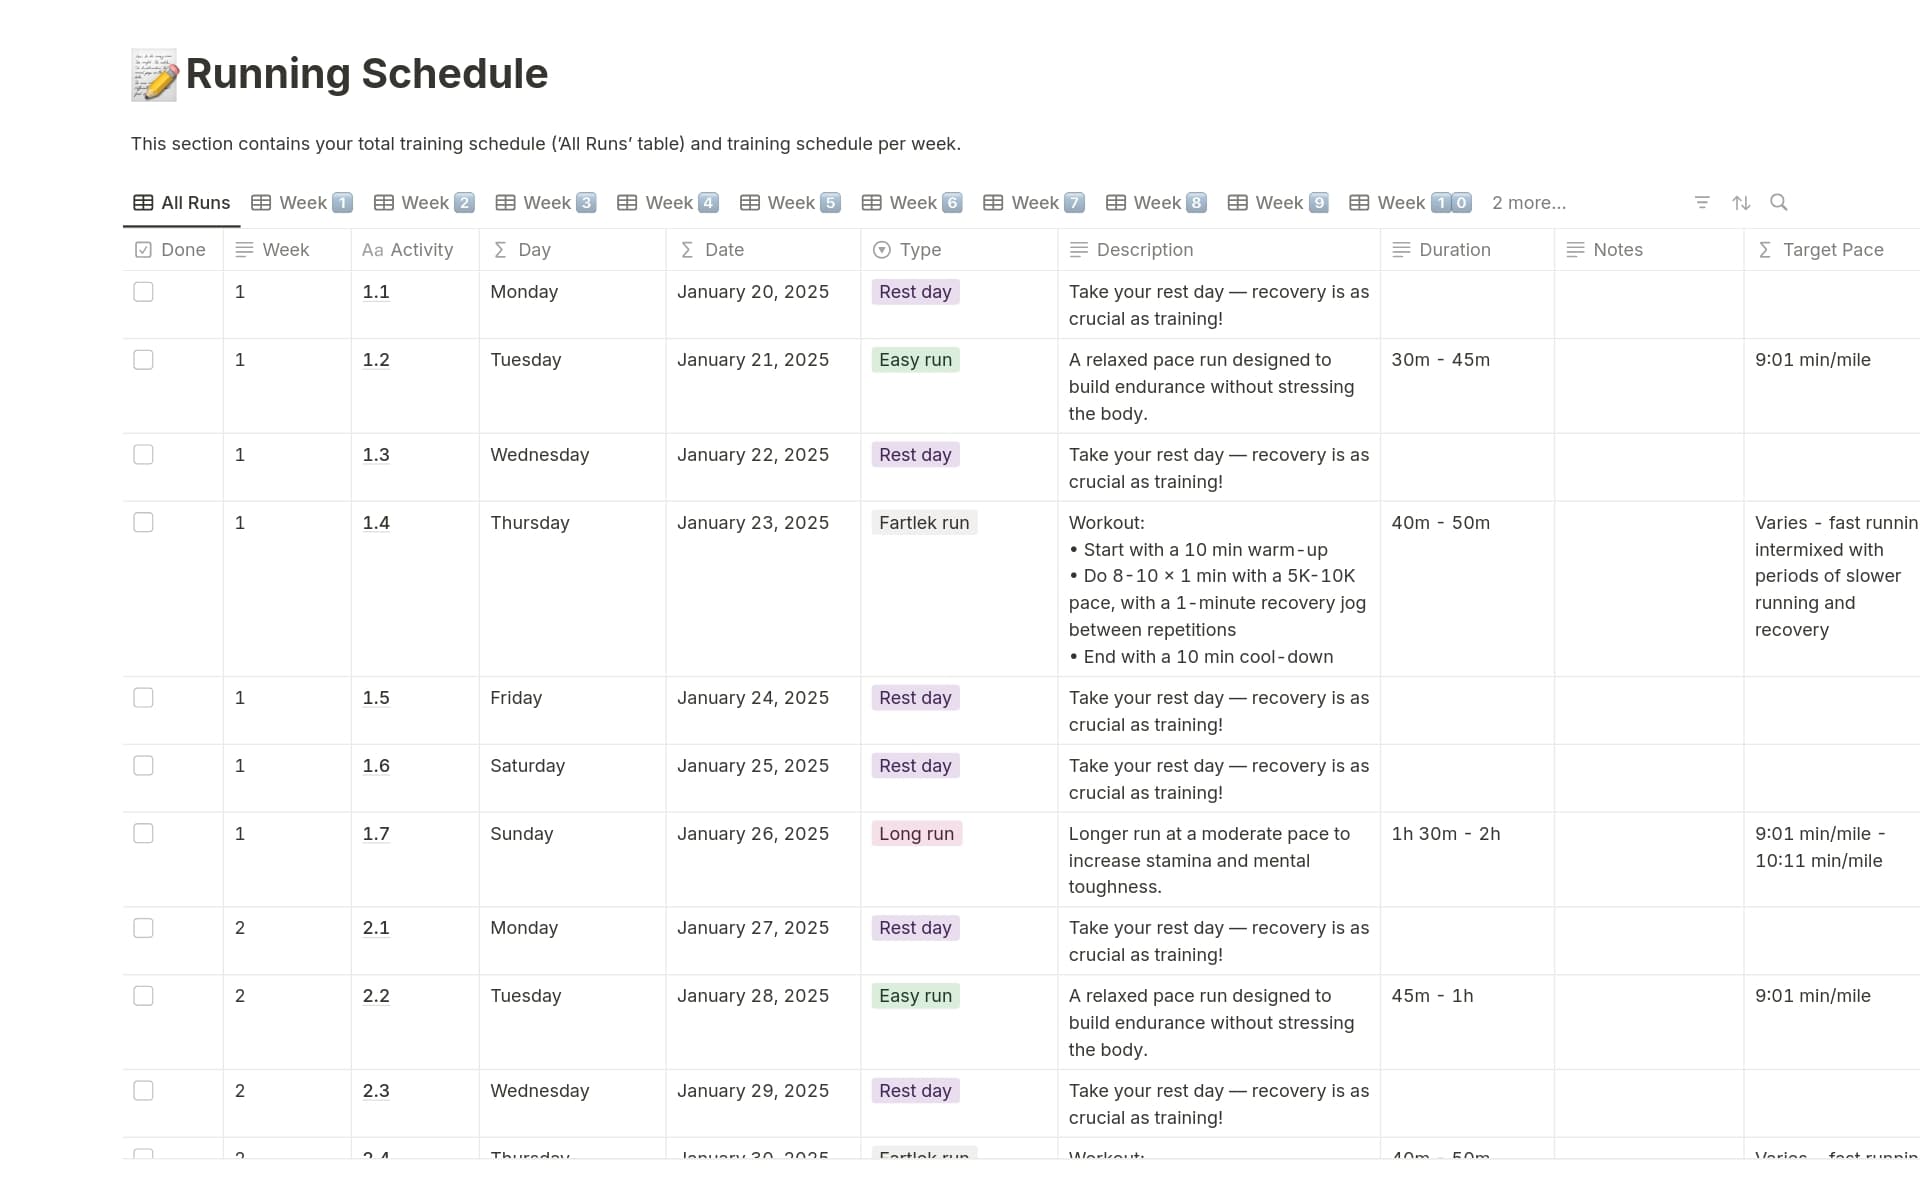Screen dimensions: 1920x1199
Task: Click the Done column checkbox icon
Action: click(143, 250)
